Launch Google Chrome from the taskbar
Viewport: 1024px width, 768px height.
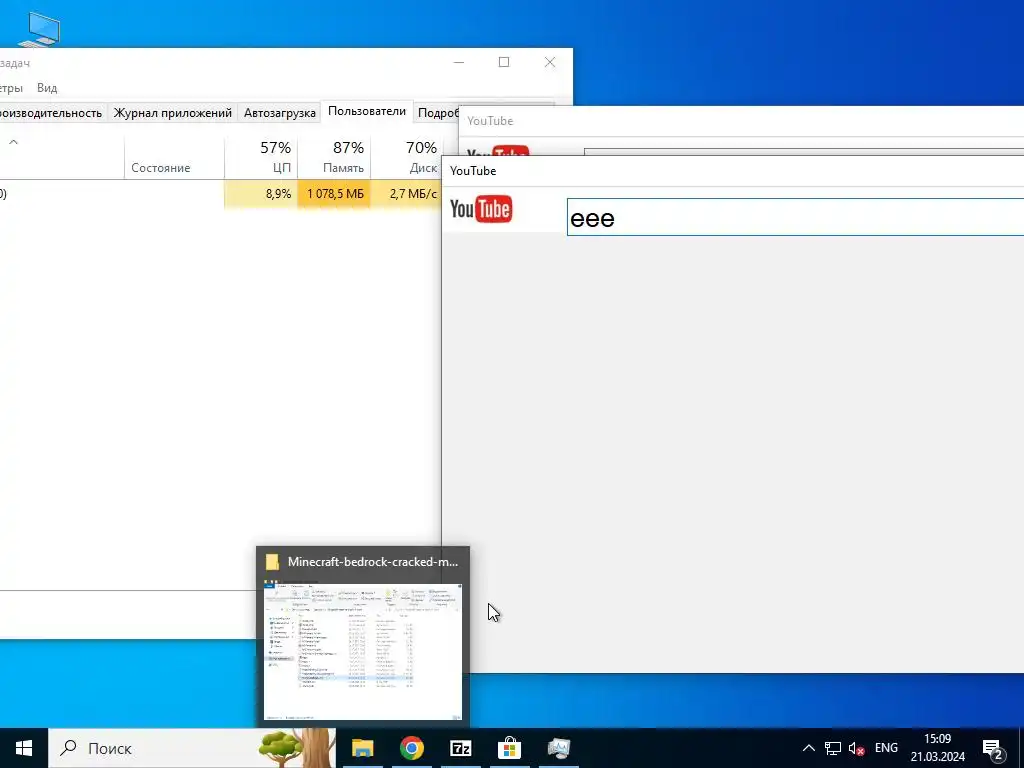pos(411,748)
